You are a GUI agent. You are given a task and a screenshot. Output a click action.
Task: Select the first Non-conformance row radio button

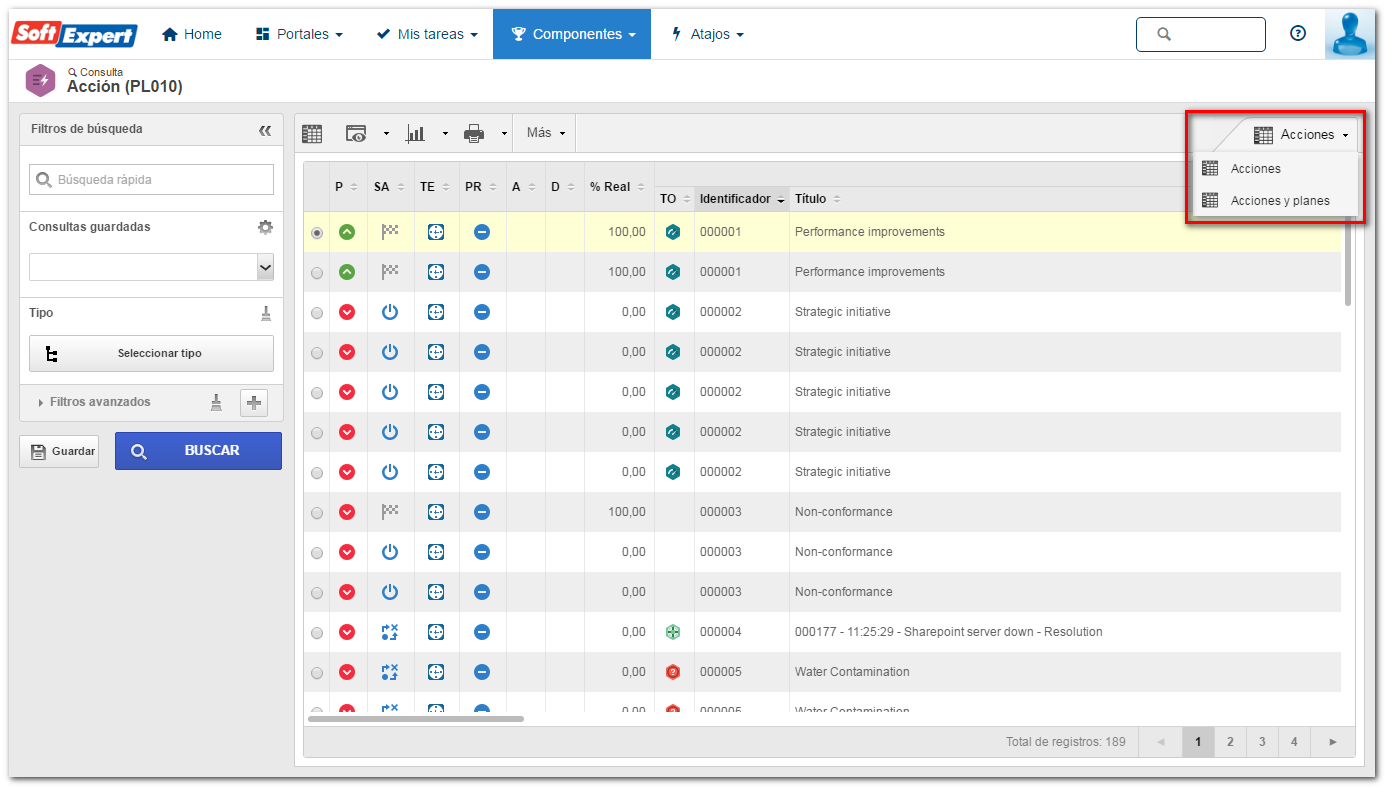pos(317,512)
